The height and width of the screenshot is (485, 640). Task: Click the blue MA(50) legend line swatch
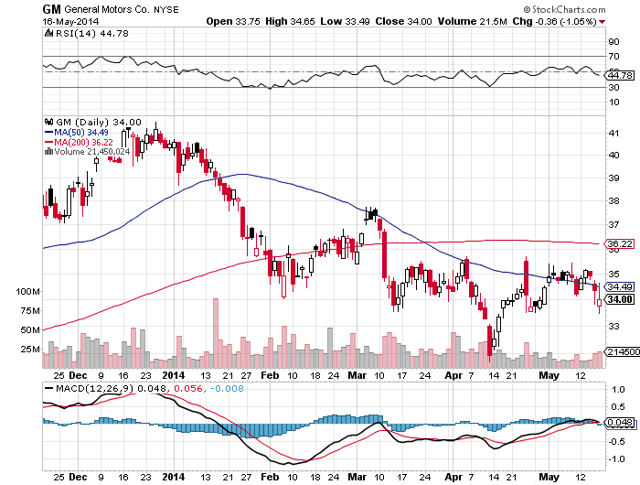point(49,132)
